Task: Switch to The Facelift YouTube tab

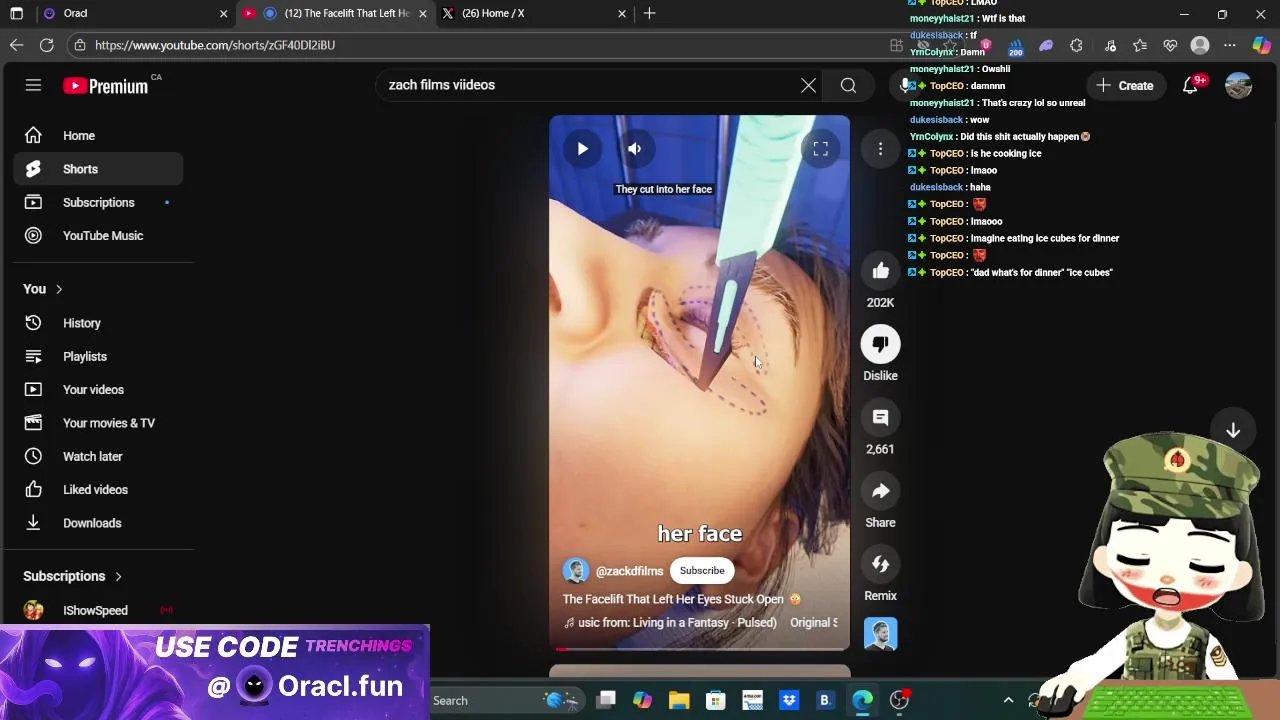Action: point(335,13)
